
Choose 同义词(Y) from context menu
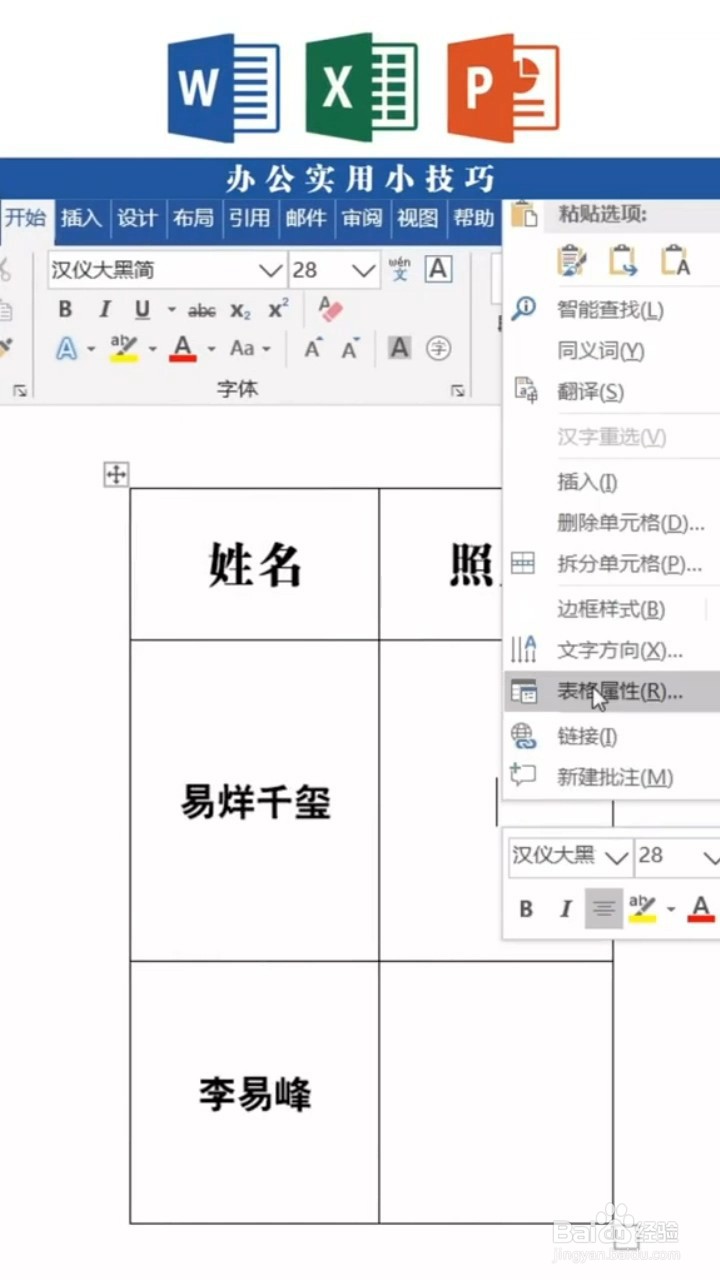pos(611,351)
